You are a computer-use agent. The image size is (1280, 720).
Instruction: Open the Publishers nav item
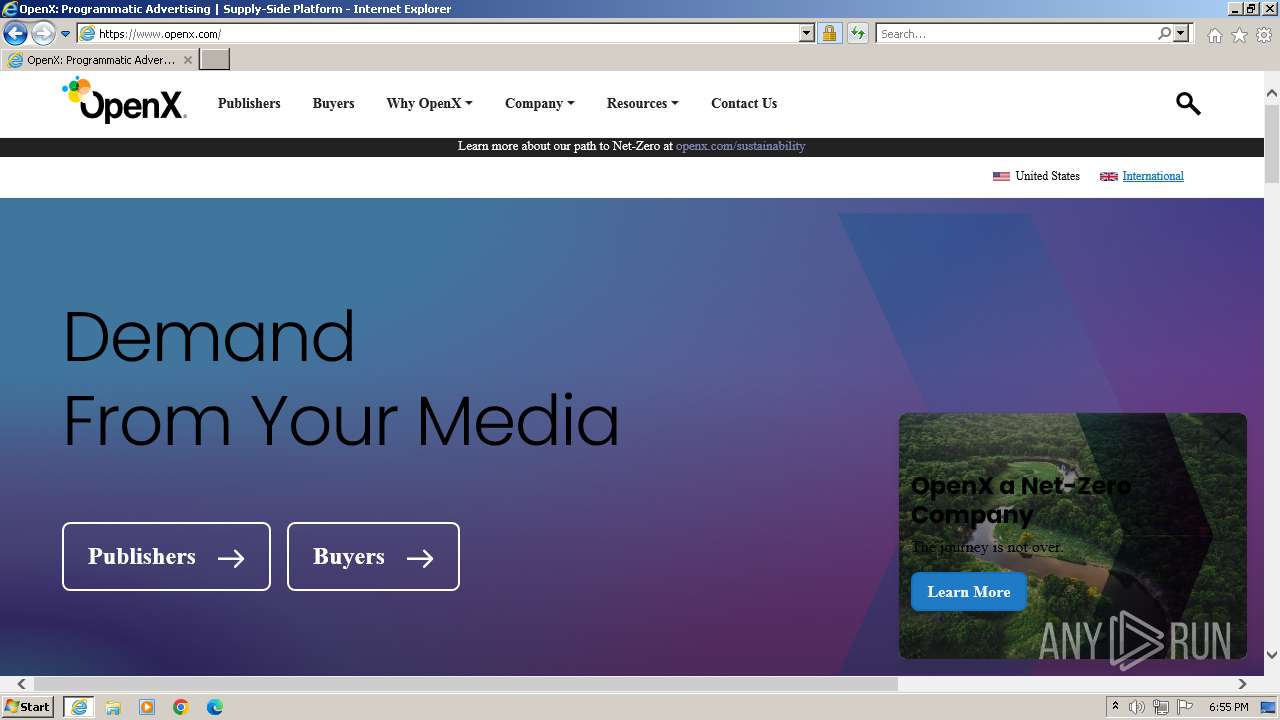click(249, 103)
